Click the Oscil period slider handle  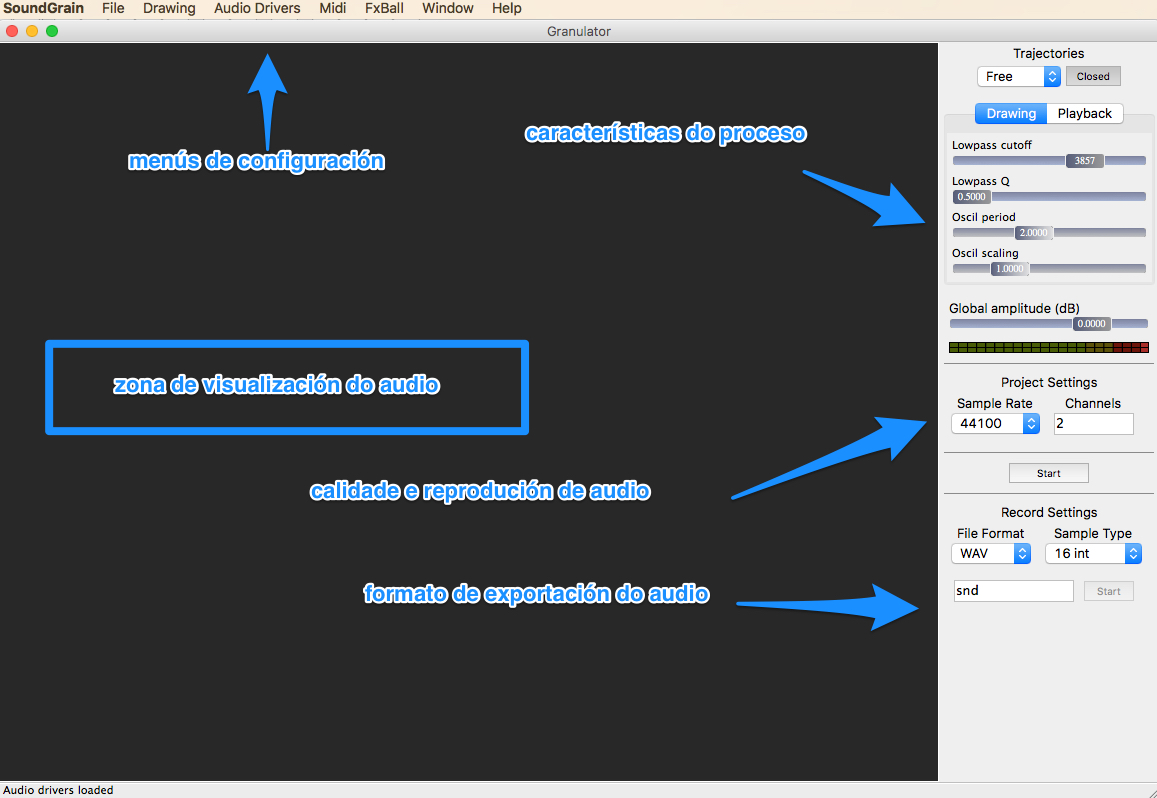(x=1033, y=233)
